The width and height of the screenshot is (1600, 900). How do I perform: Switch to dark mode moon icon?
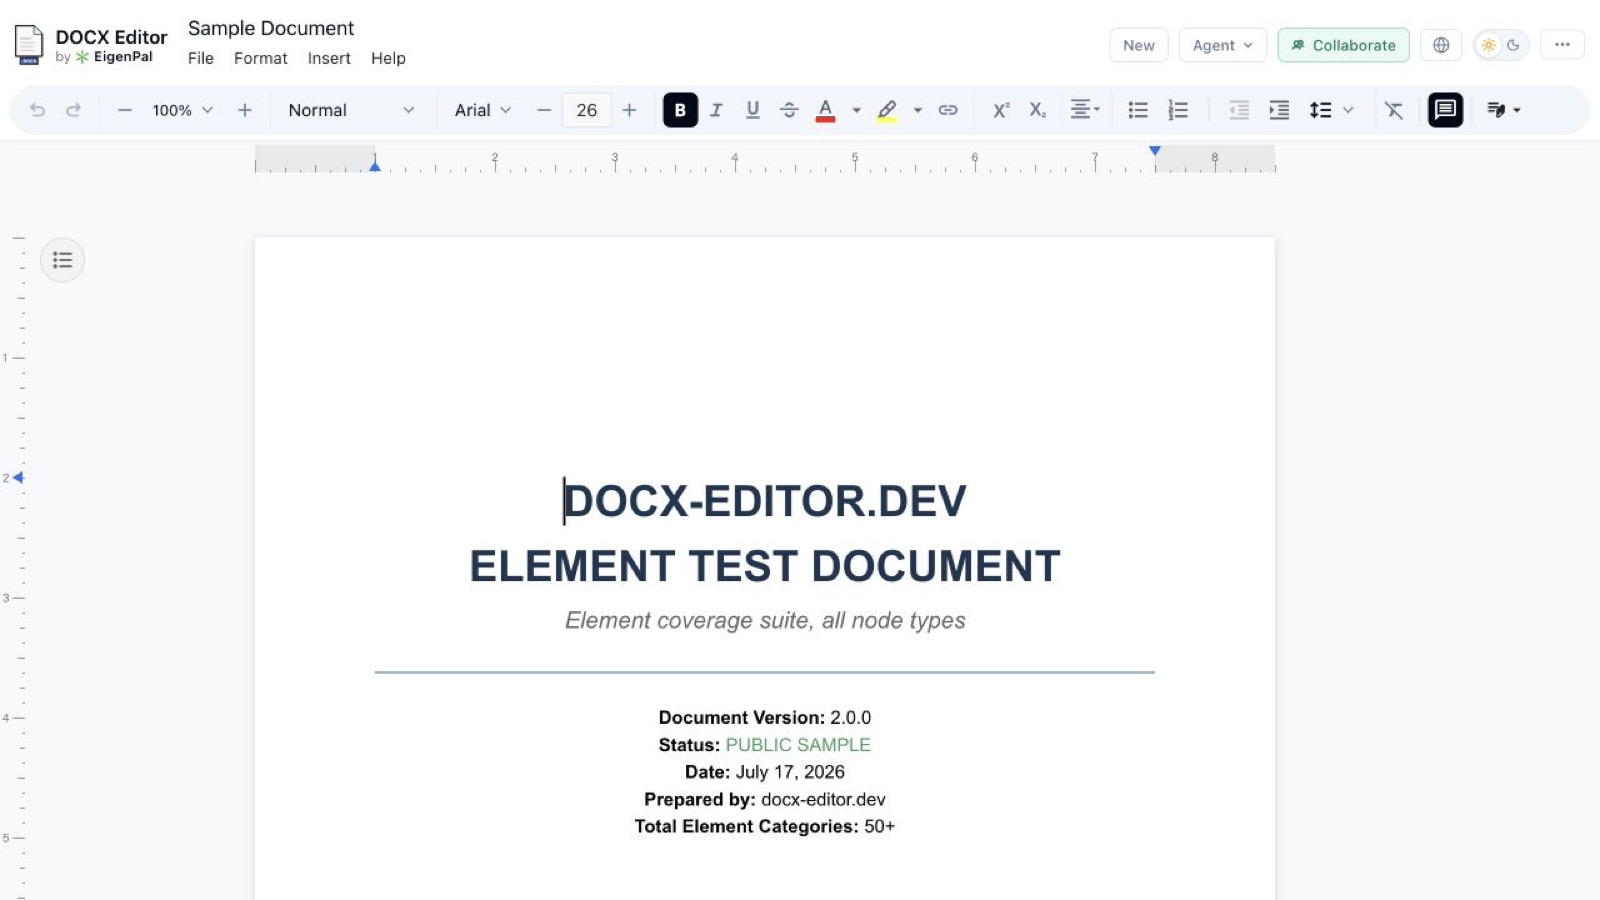[1514, 45]
